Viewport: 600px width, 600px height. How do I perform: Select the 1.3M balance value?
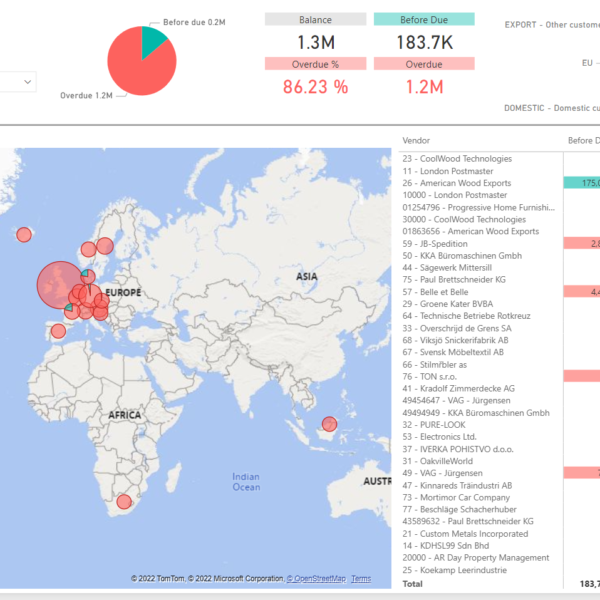pyautogui.click(x=316, y=42)
